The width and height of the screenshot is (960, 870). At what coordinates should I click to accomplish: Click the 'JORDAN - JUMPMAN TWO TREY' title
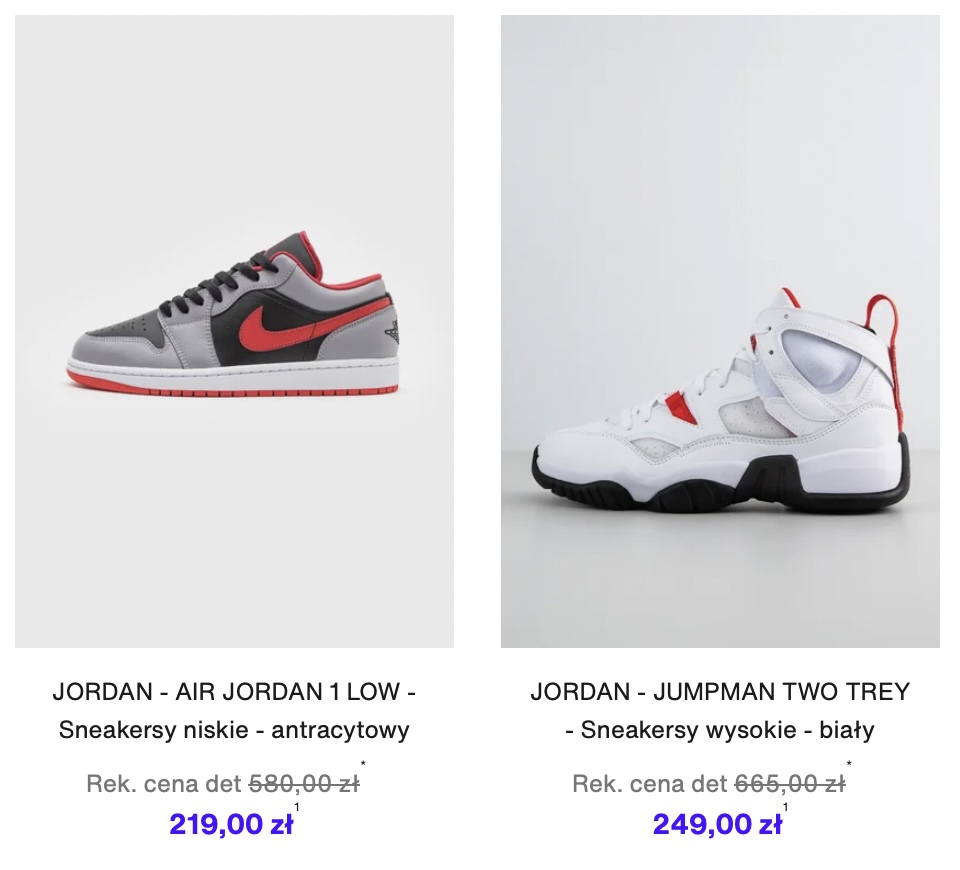720,692
